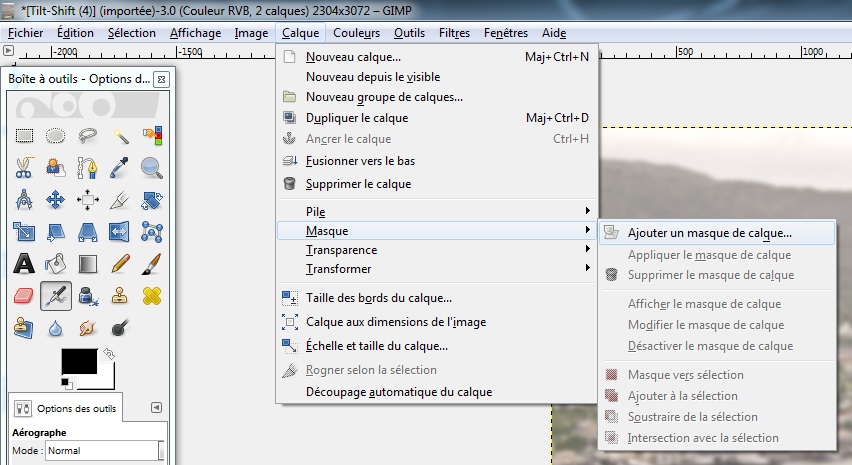This screenshot has width=852, height=465.
Task: Select the Rectangle Select tool
Action: 25,136
